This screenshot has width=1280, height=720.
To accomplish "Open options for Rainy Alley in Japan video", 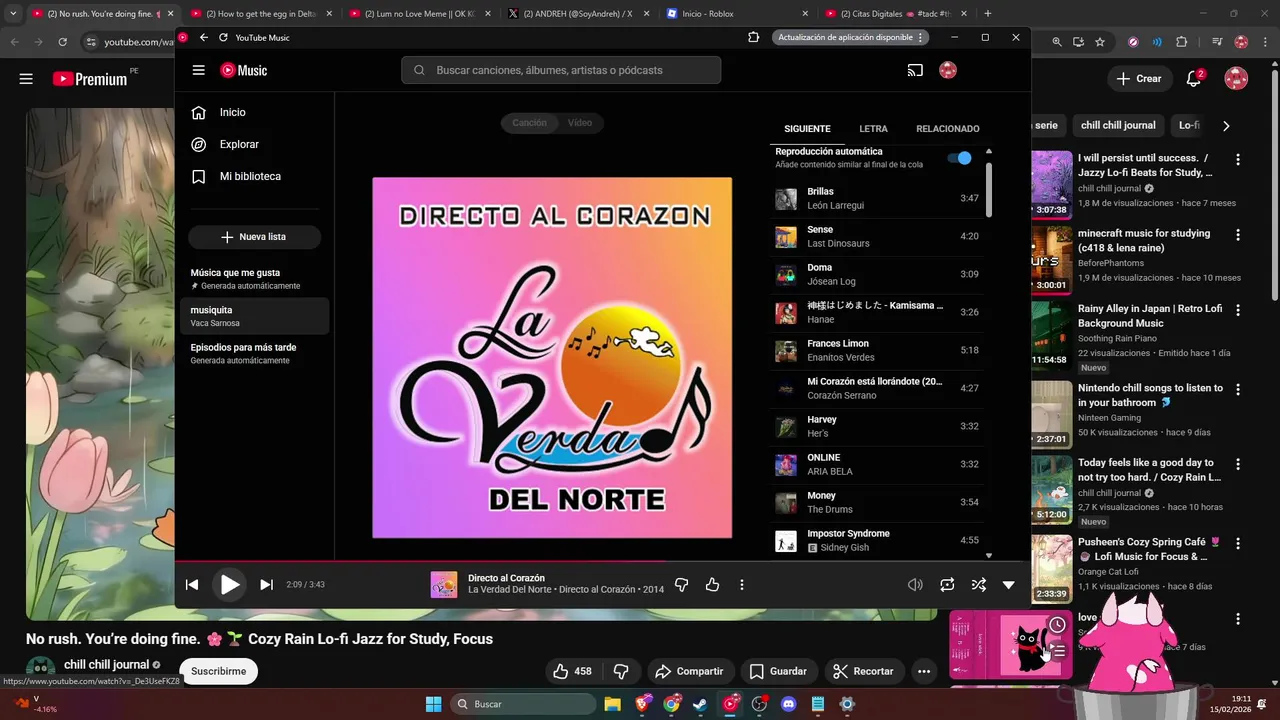I will click(1238, 310).
